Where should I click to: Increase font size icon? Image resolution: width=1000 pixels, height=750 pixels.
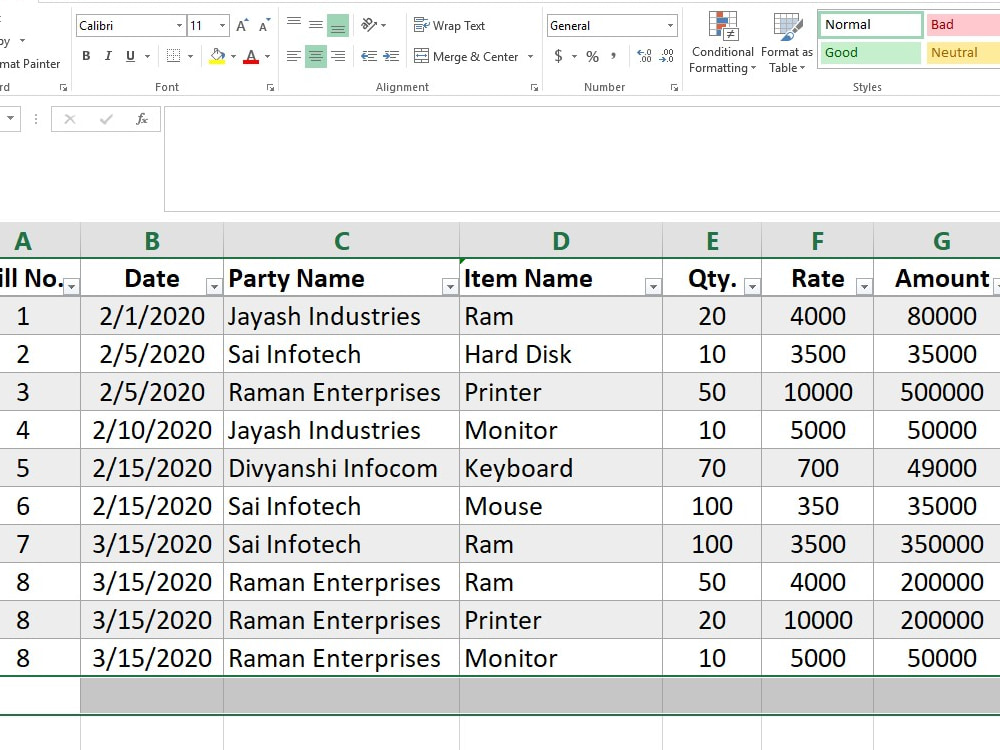point(242,26)
